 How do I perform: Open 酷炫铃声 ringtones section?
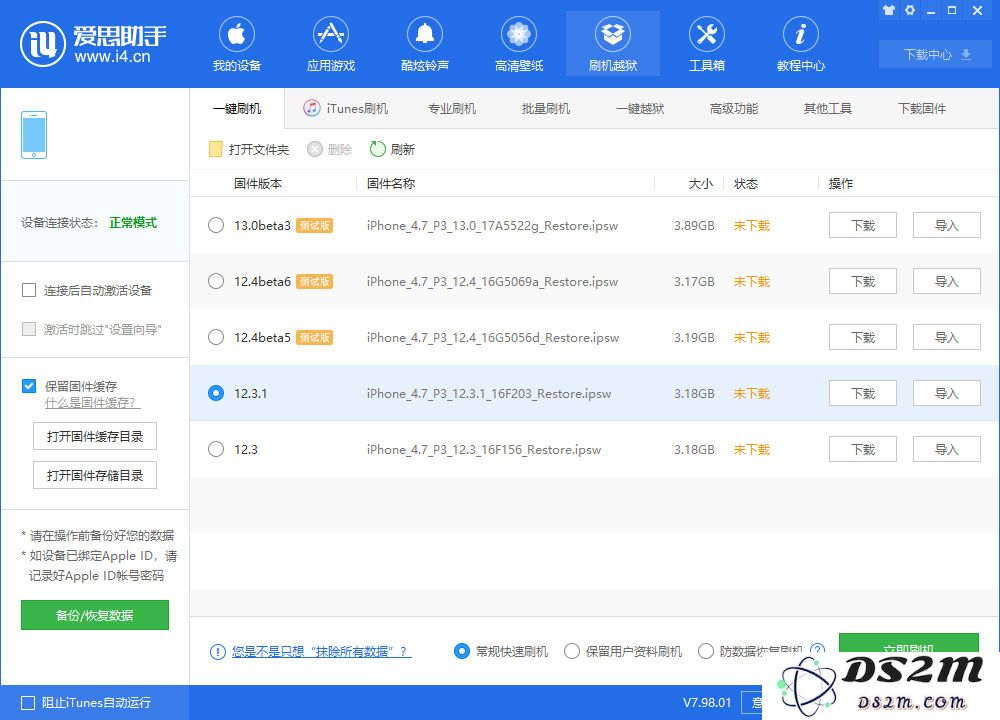(425, 43)
